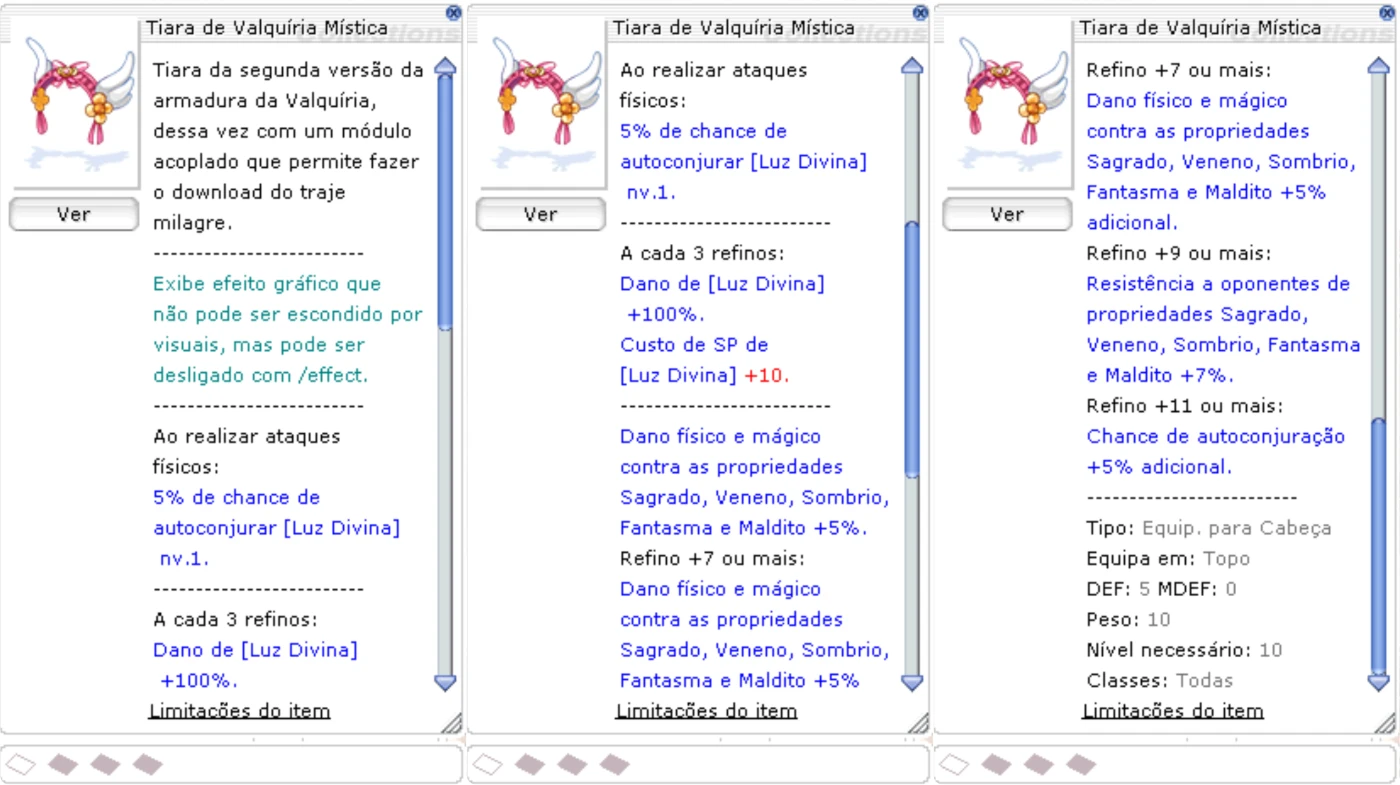This screenshot has width=1400, height=785.
Task: Click the line 'DEF: 5 MDEF: 0'
Action: (1161, 589)
